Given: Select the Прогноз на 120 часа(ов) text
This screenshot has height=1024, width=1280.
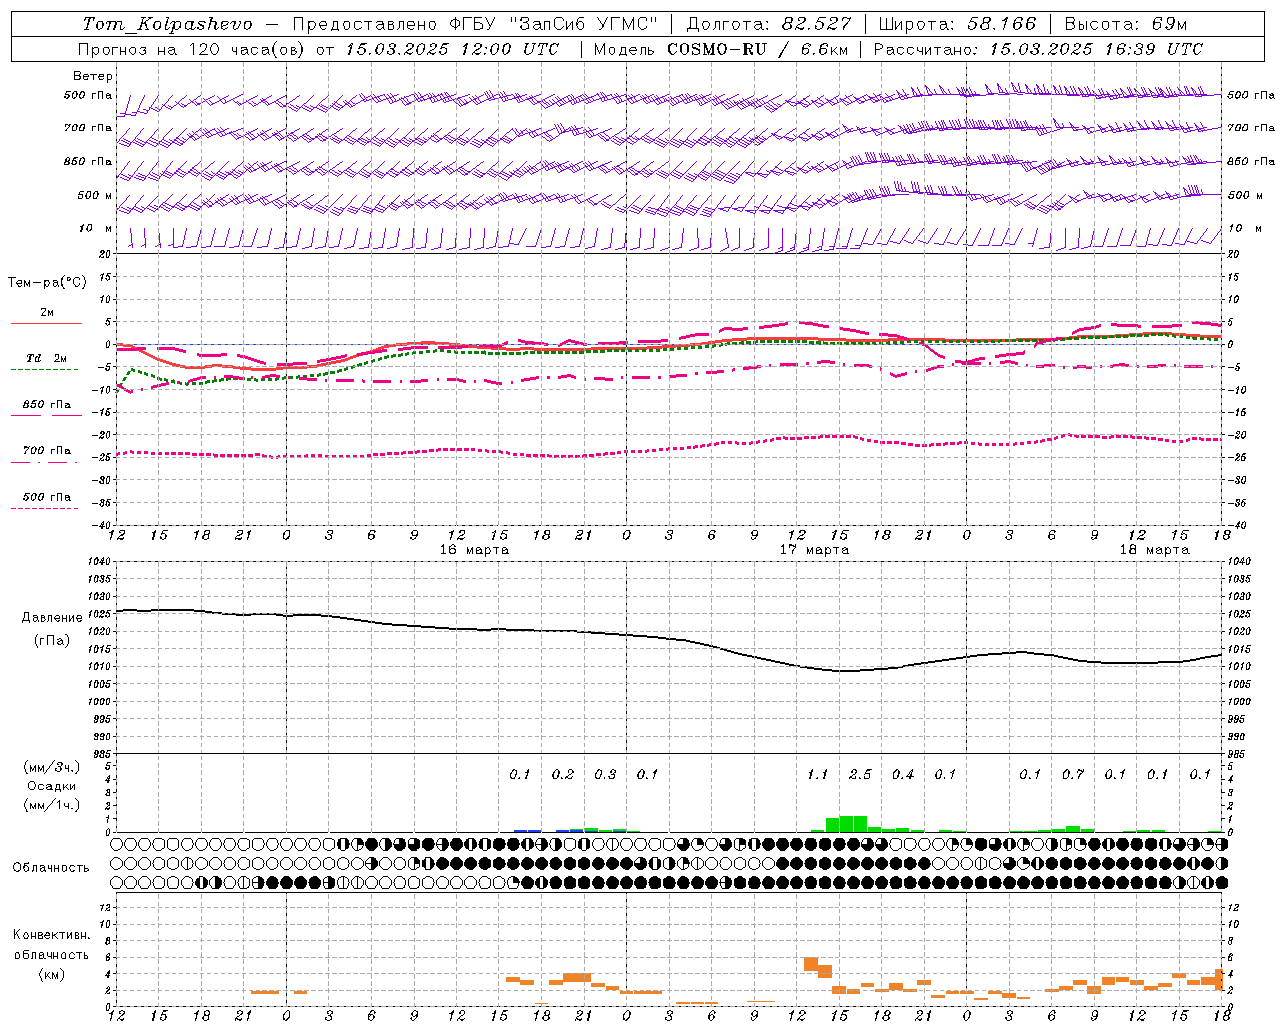Looking at the screenshot, I should [x=192, y=49].
